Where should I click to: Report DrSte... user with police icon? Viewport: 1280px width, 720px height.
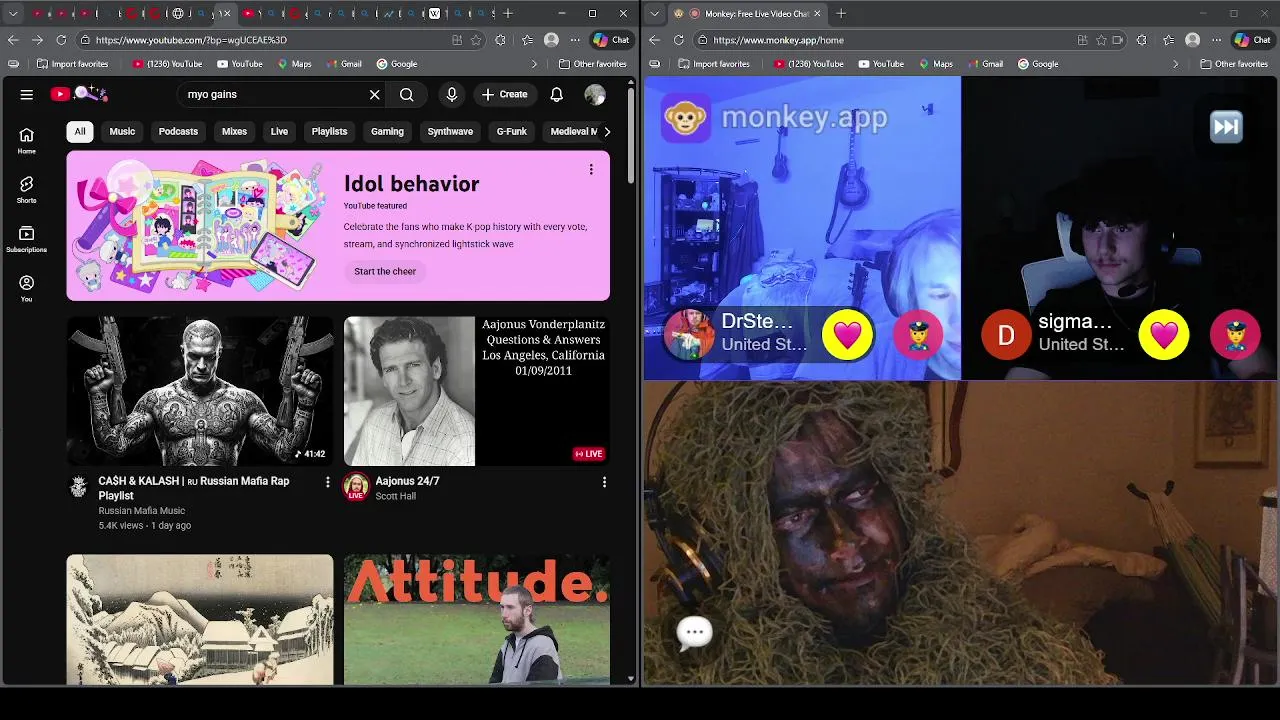point(918,334)
